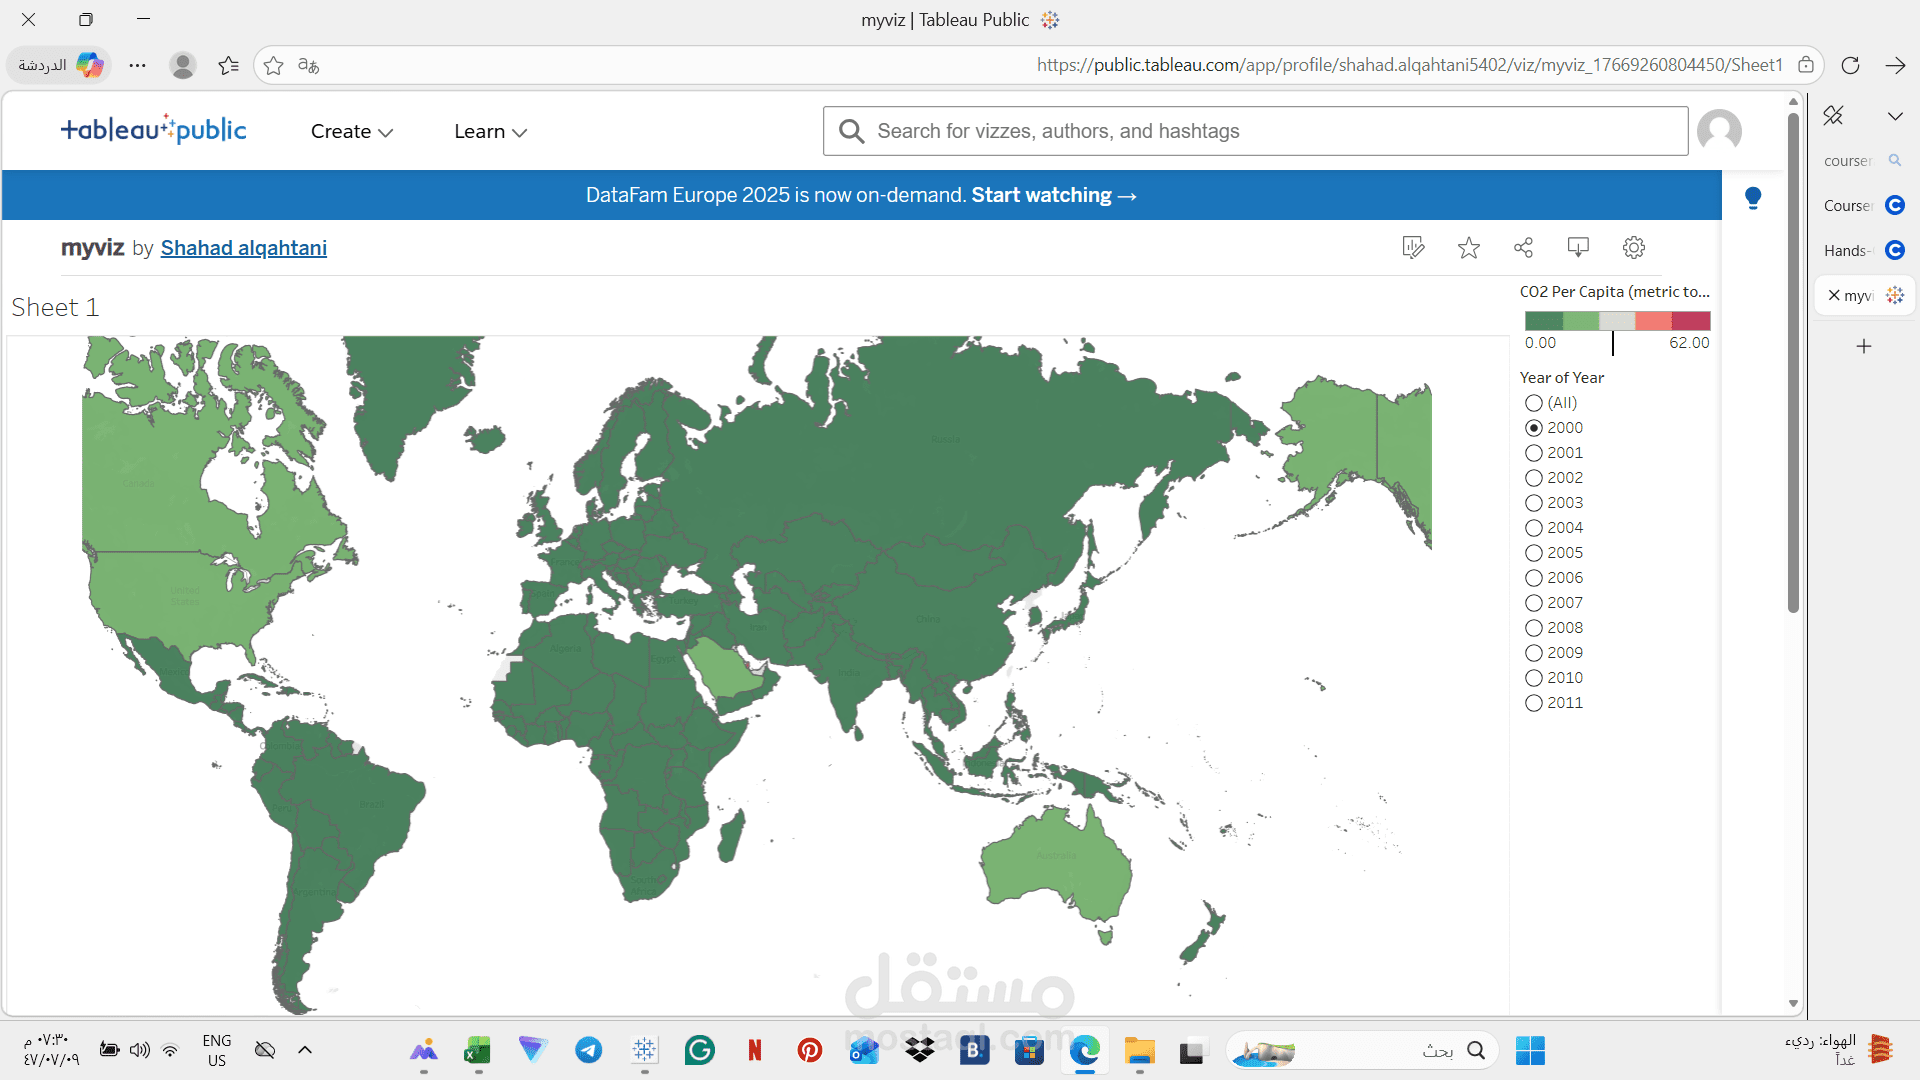The height and width of the screenshot is (1080, 1920).
Task: Open Telegram from the taskbar
Action: (x=589, y=1050)
